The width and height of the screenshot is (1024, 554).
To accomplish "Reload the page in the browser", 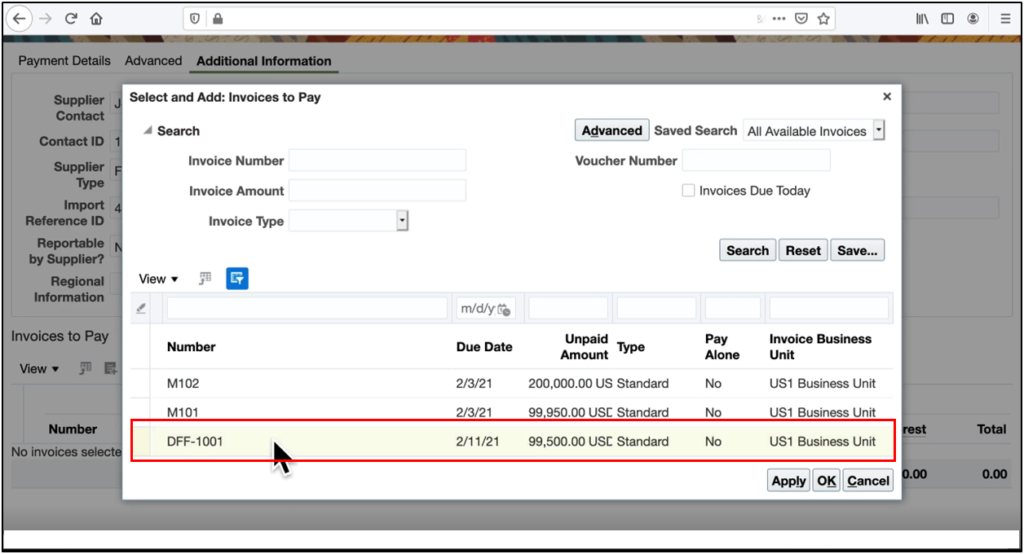I will click(71, 18).
